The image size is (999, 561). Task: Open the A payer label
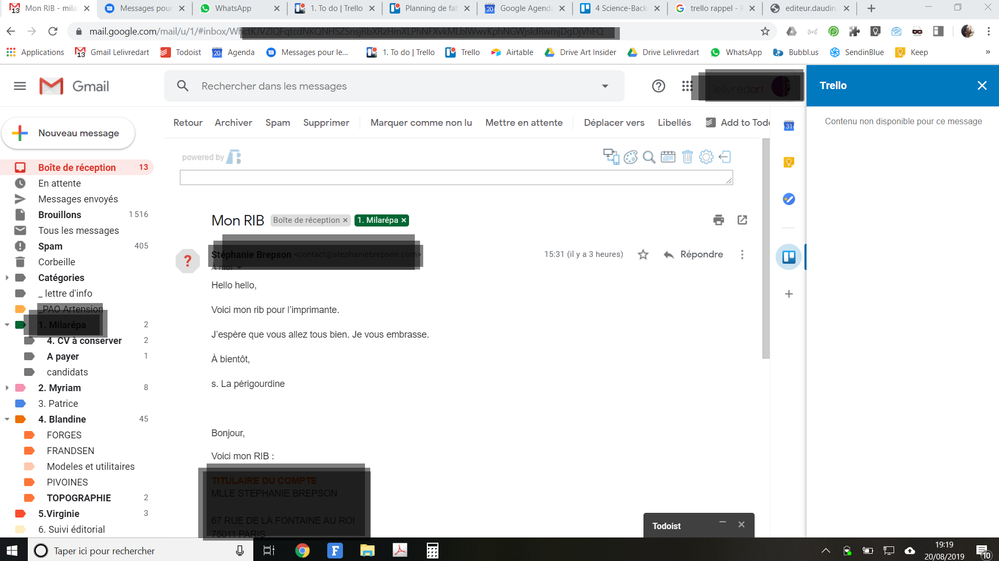pos(62,357)
